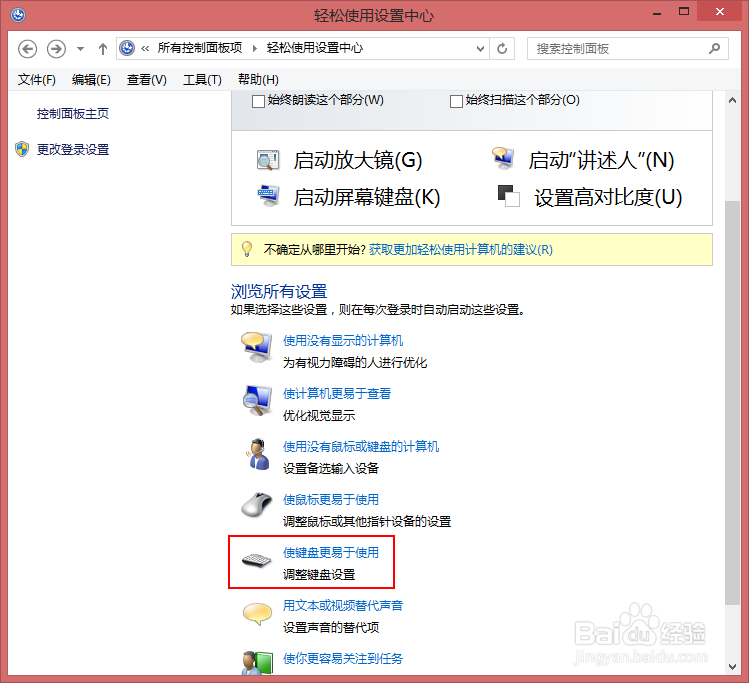The height and width of the screenshot is (683, 749).
Task: Click the window title bar app icon
Action: tap(18, 15)
